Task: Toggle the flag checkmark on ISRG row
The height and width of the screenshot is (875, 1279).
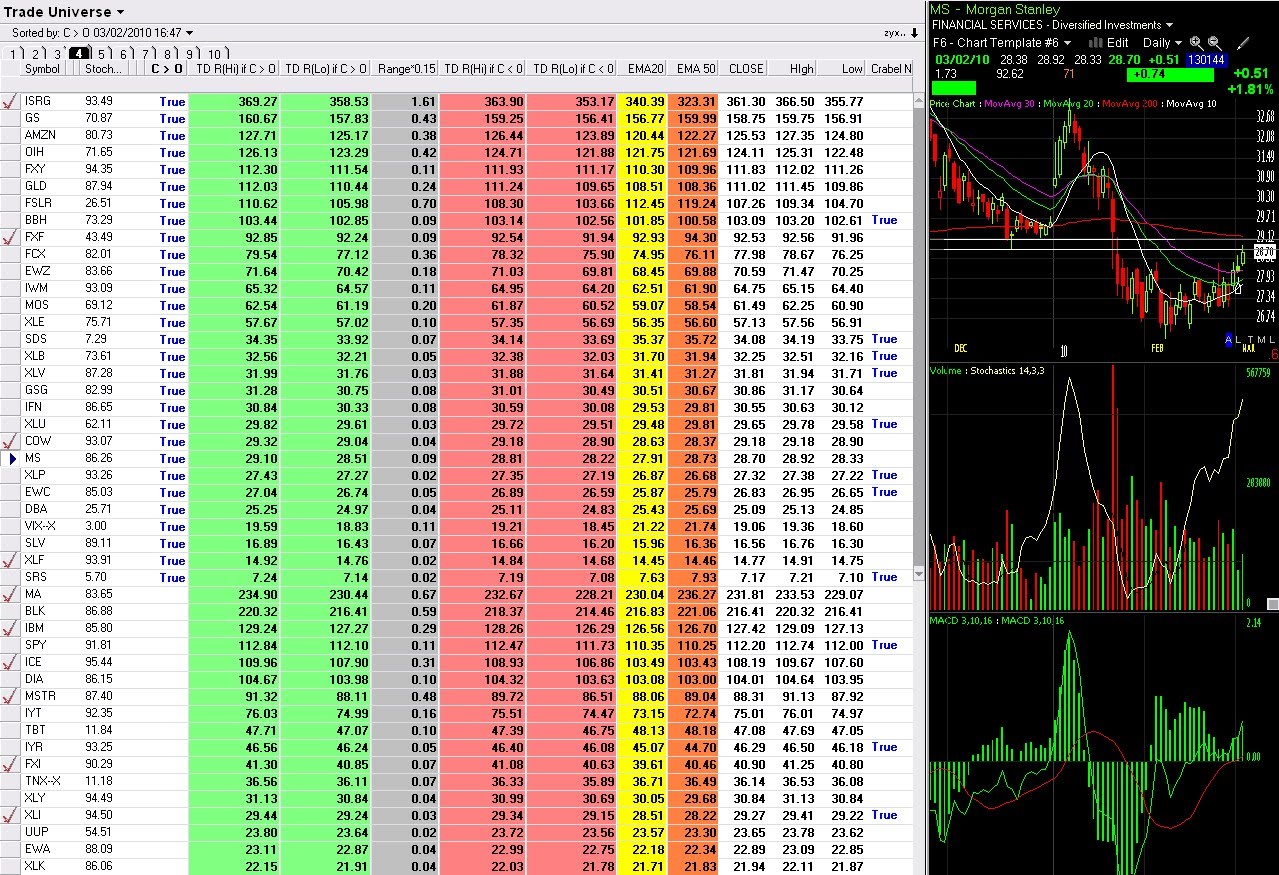Action: (10, 101)
